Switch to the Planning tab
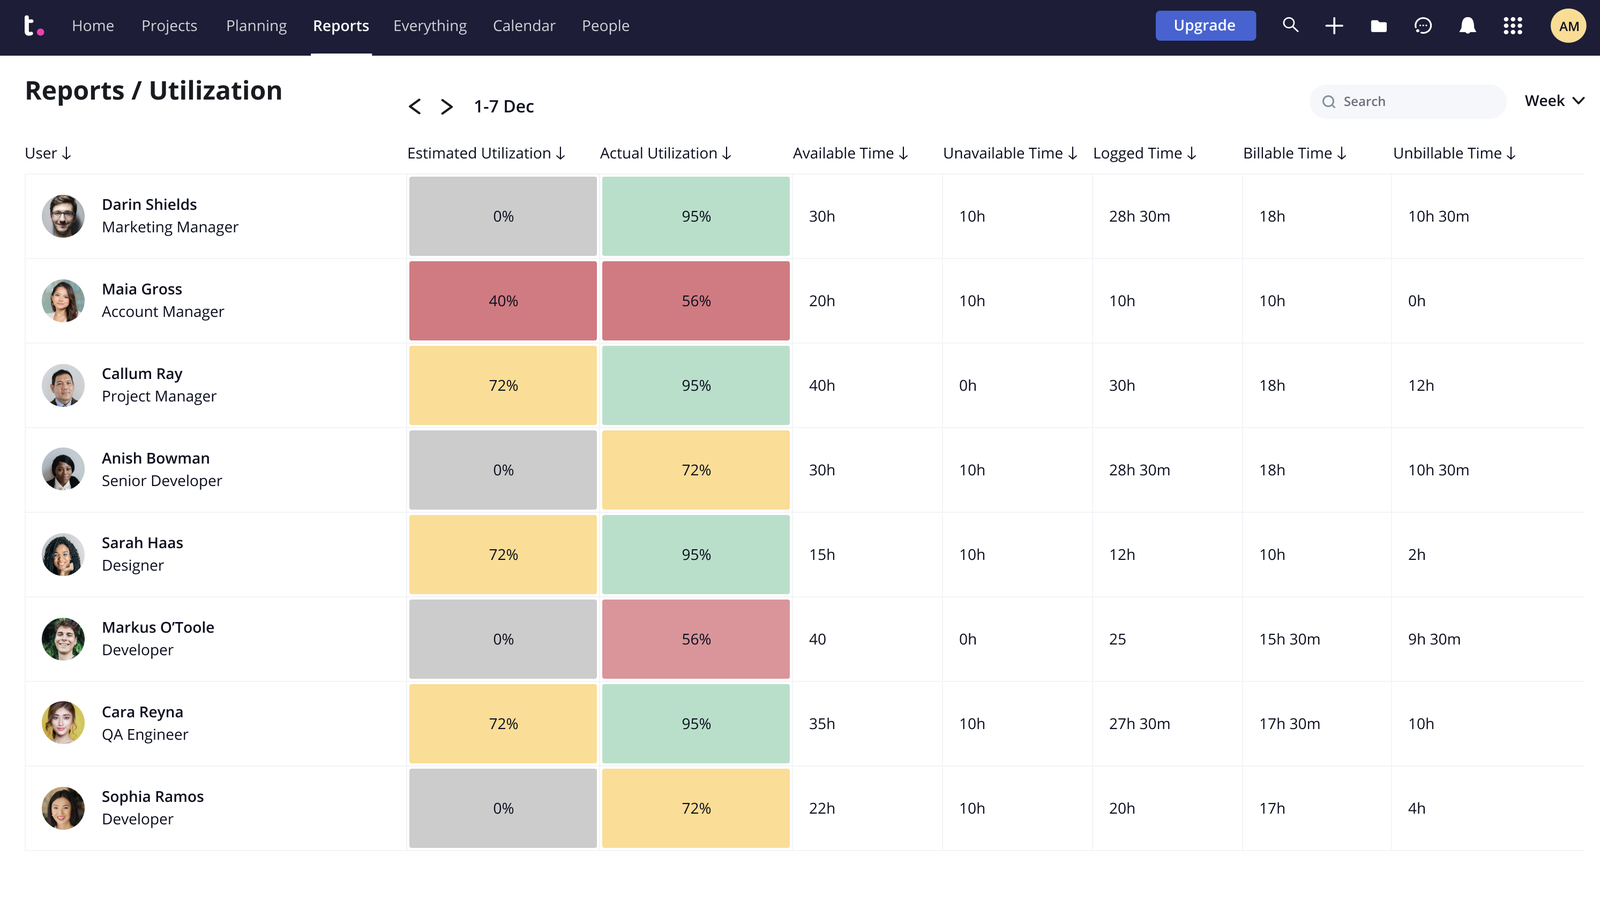1600x910 pixels. point(256,26)
